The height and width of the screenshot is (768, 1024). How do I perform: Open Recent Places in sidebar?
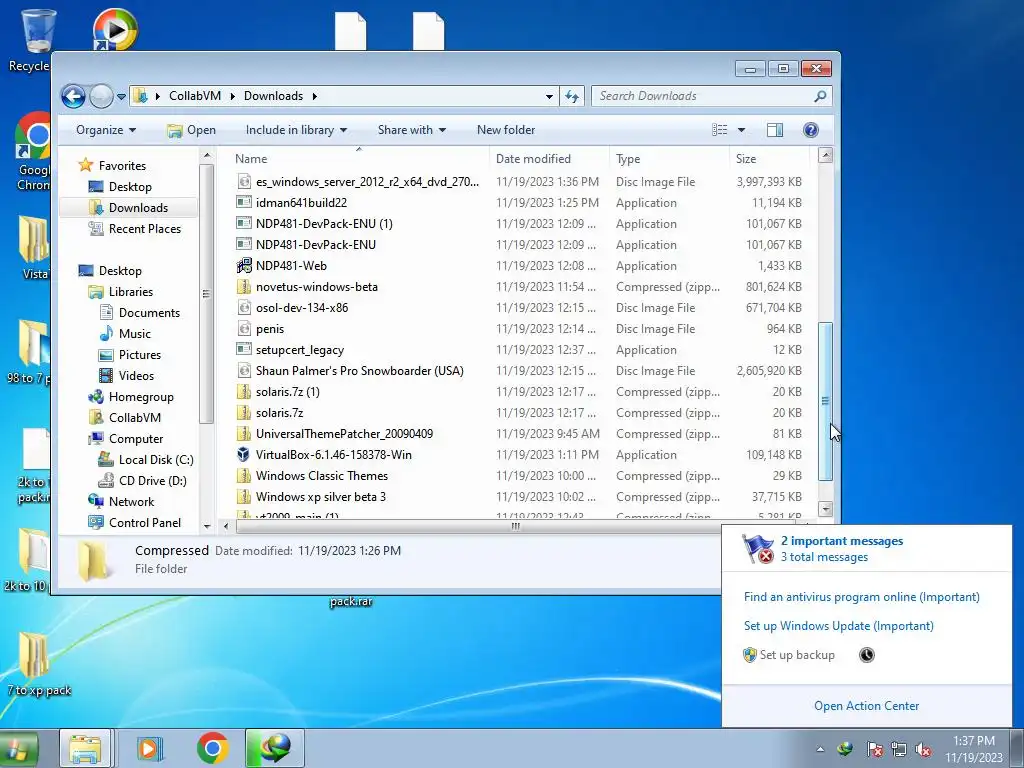144,229
